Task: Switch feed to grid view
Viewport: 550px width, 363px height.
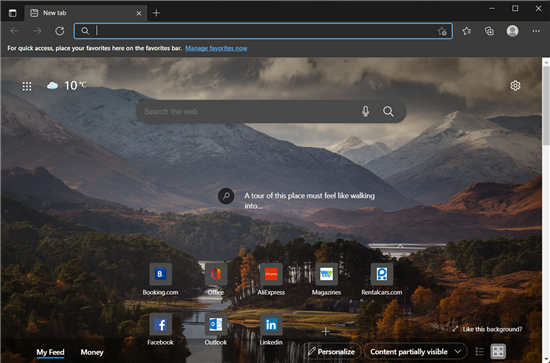Action: click(x=498, y=351)
